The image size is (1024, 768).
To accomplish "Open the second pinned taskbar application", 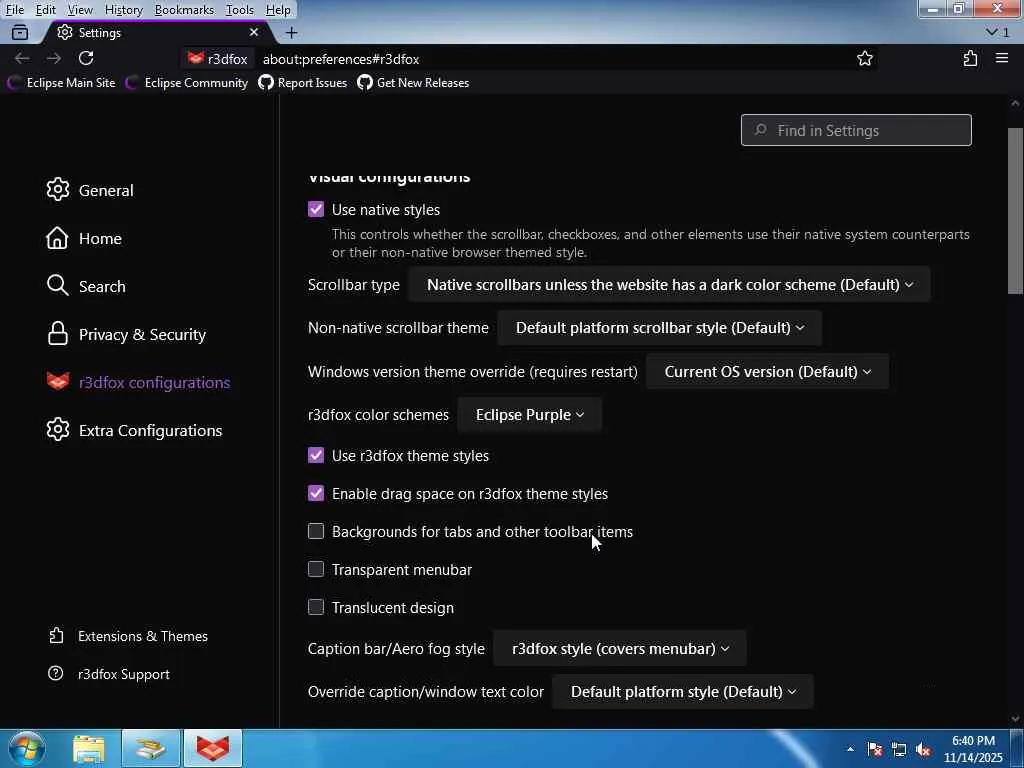I will click(151, 748).
